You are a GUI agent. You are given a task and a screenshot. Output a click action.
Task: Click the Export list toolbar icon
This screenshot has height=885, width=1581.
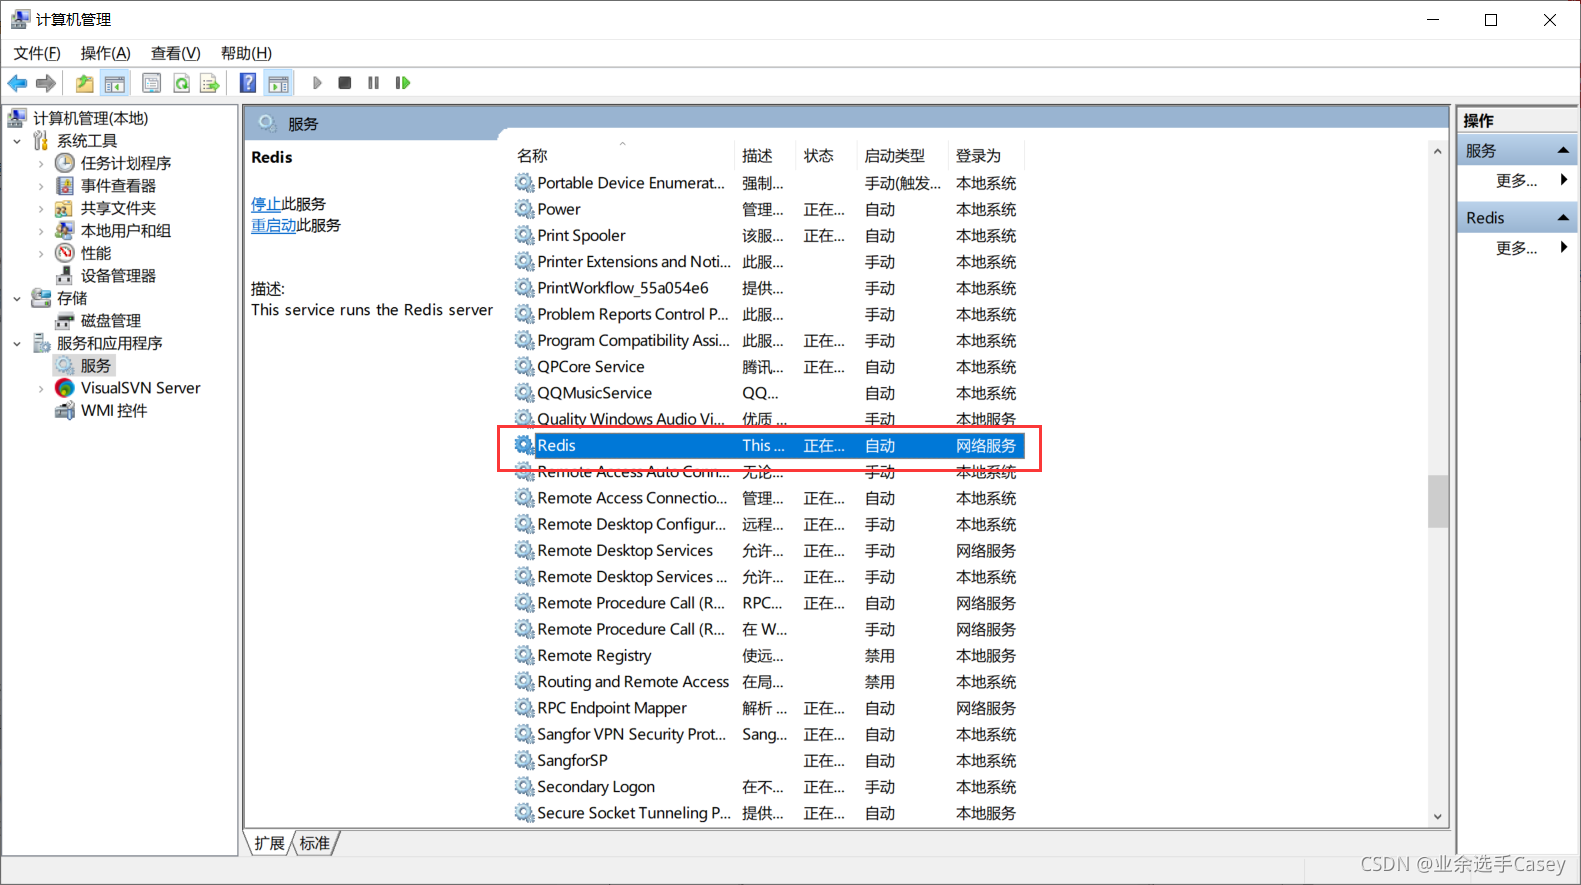(x=210, y=83)
